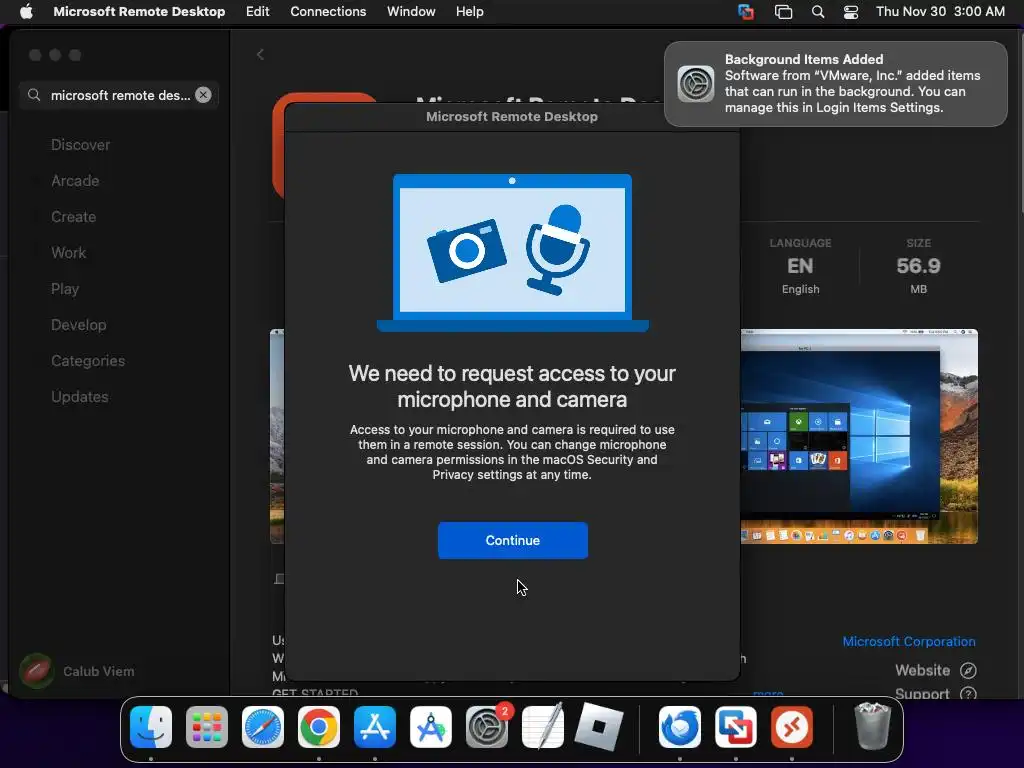Select Create in the App Store sidebar
Viewport: 1024px width, 768px height.
coord(73,217)
